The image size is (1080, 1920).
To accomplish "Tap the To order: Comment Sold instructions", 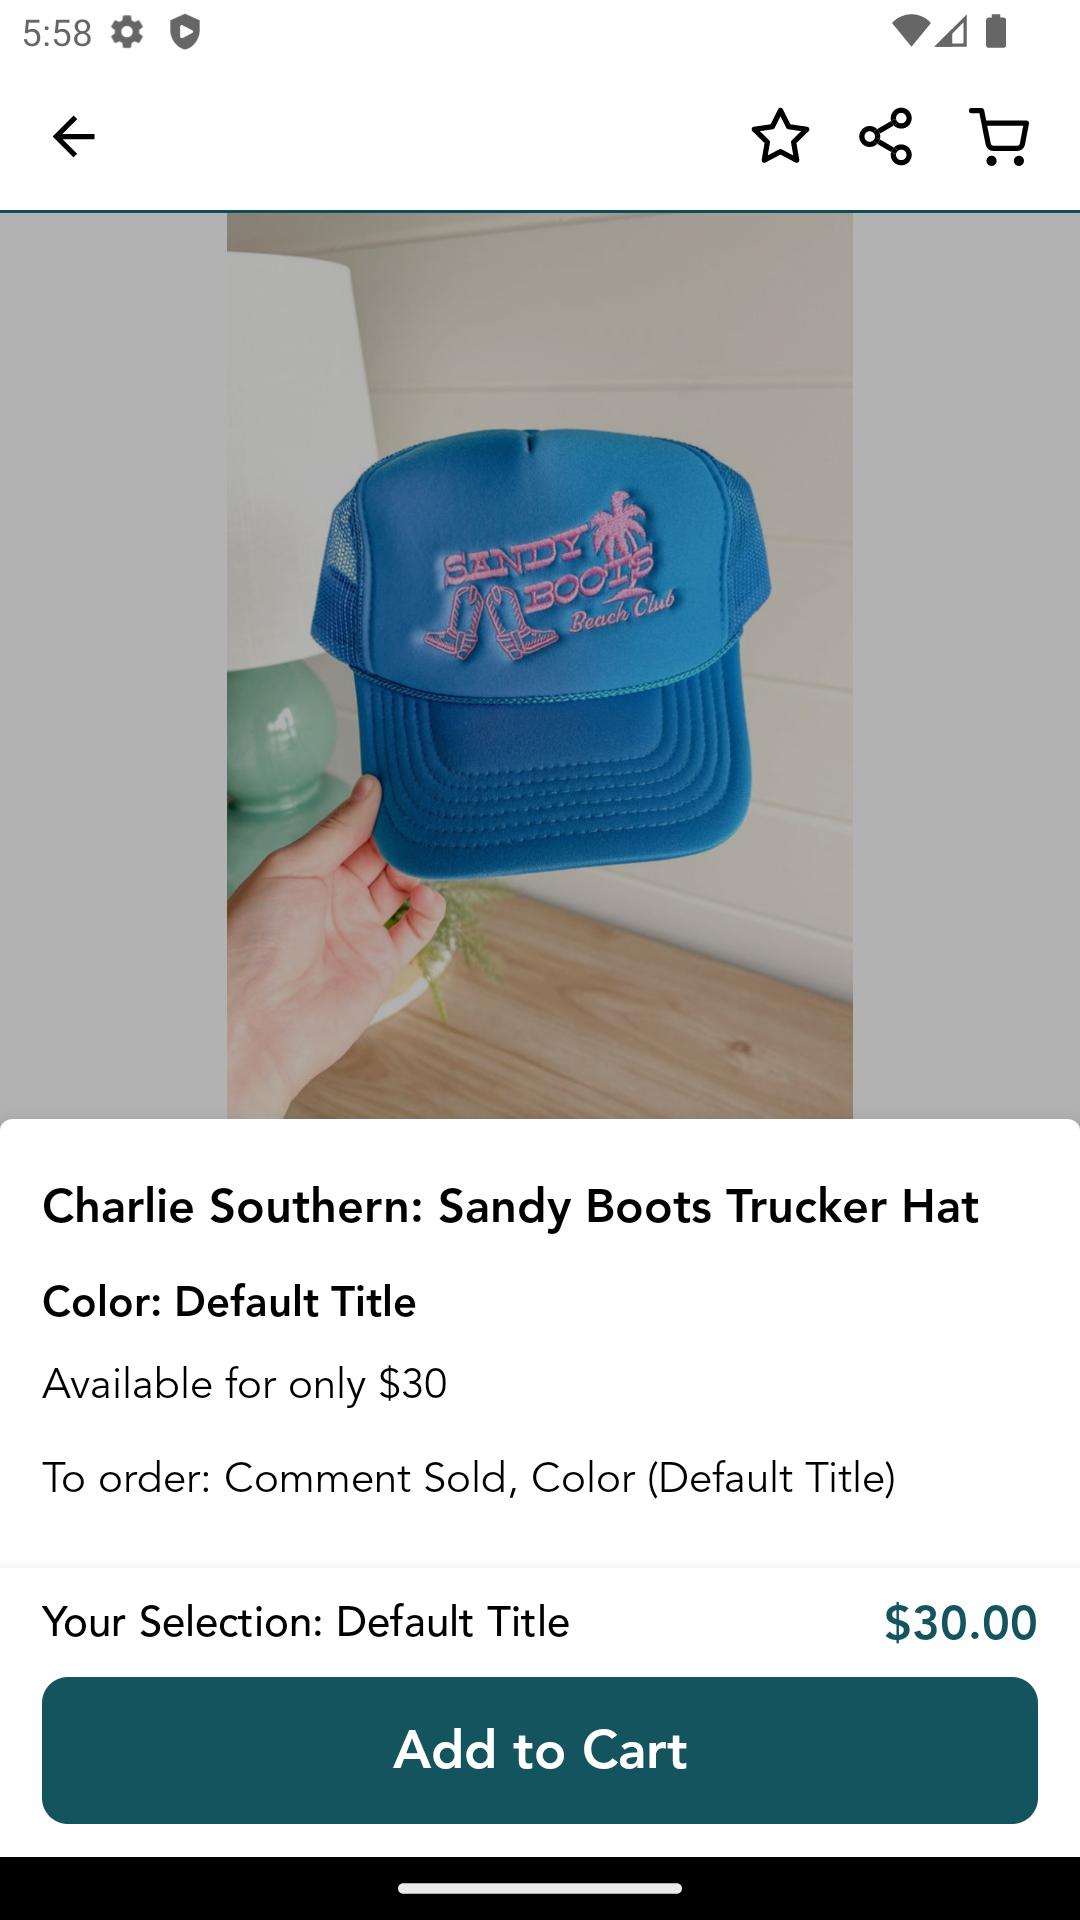I will point(469,1477).
